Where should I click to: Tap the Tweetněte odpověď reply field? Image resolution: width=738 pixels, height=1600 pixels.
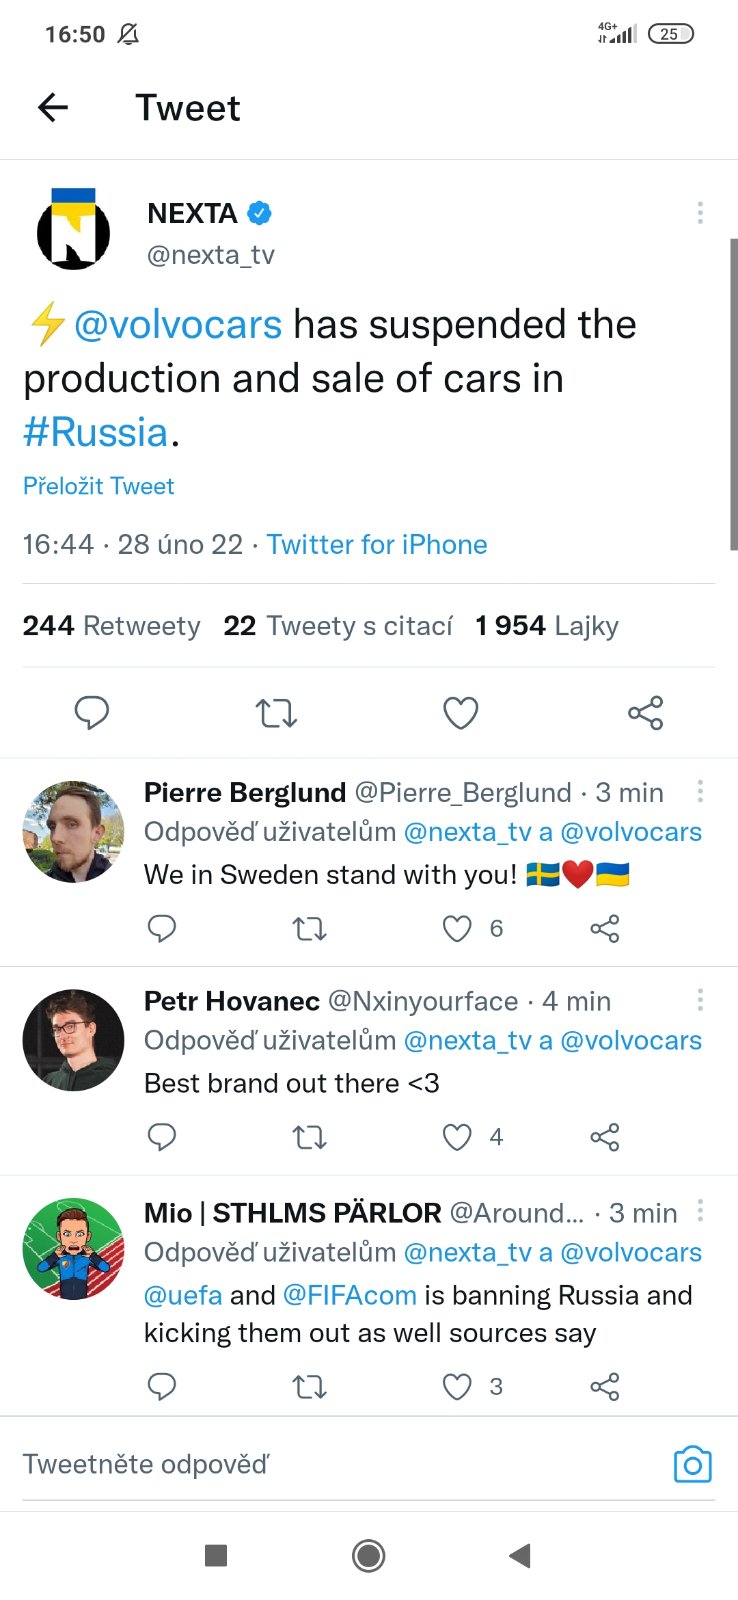click(x=300, y=1465)
